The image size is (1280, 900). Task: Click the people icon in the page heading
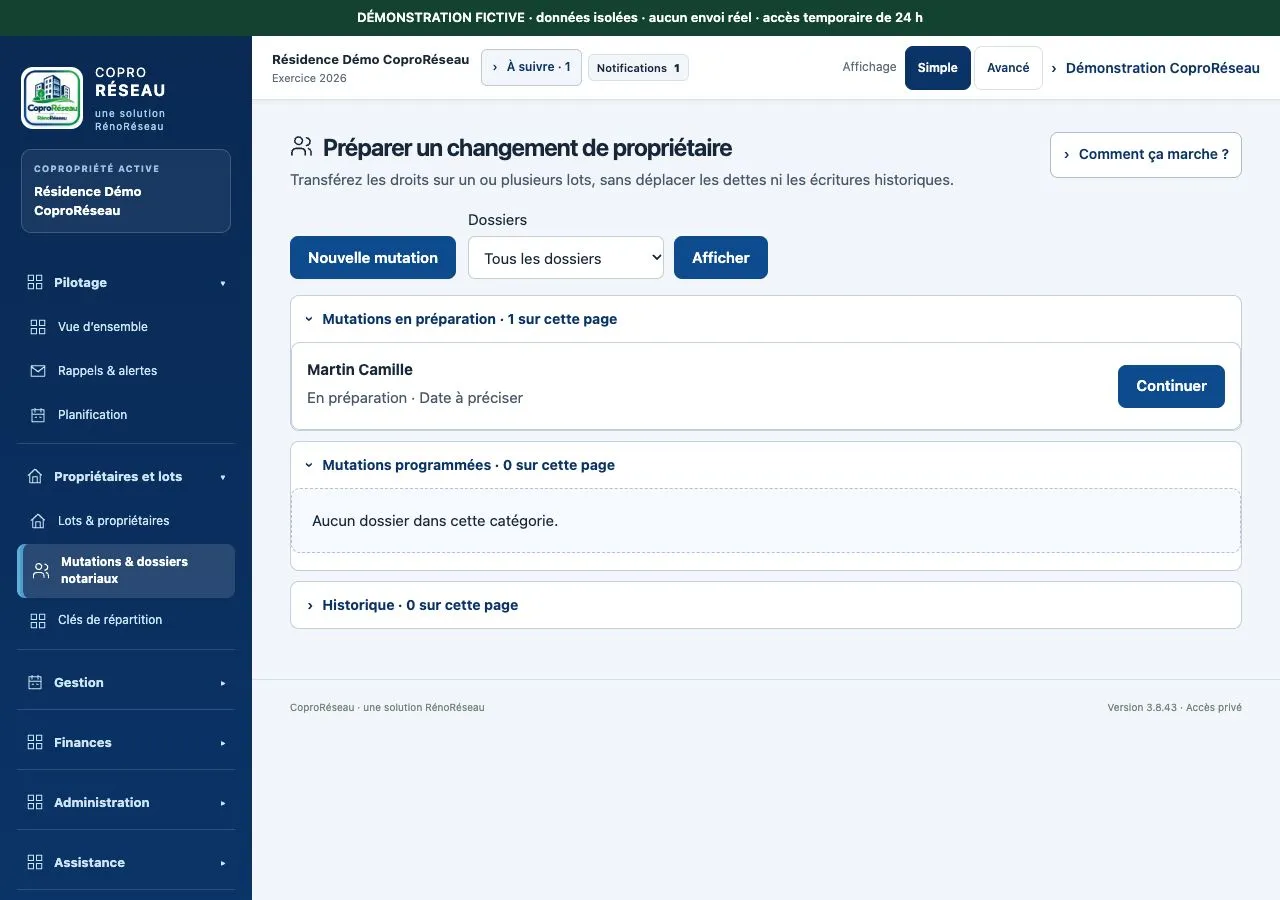click(301, 147)
